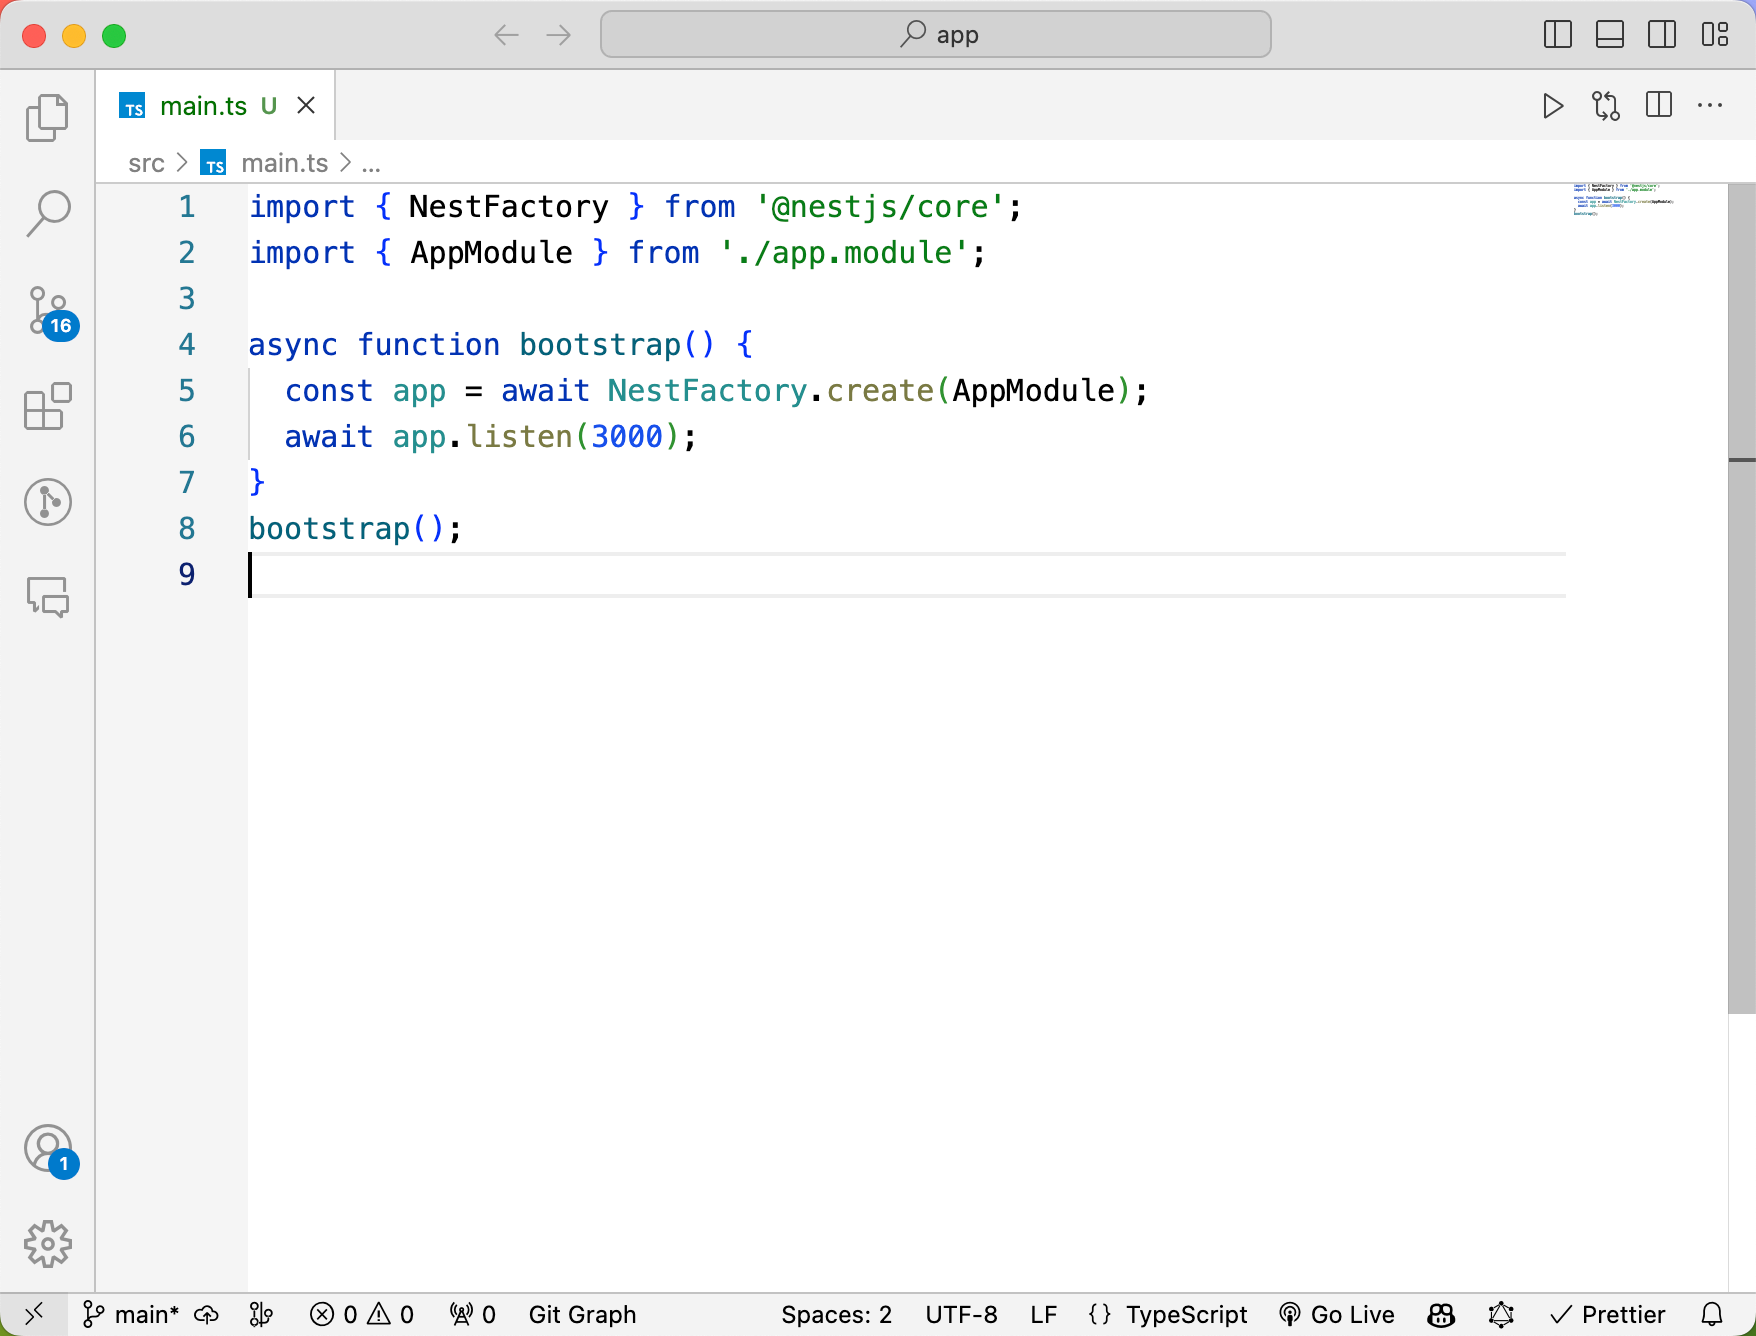Open Source Control with 16 changes
The height and width of the screenshot is (1336, 1756).
click(x=48, y=311)
